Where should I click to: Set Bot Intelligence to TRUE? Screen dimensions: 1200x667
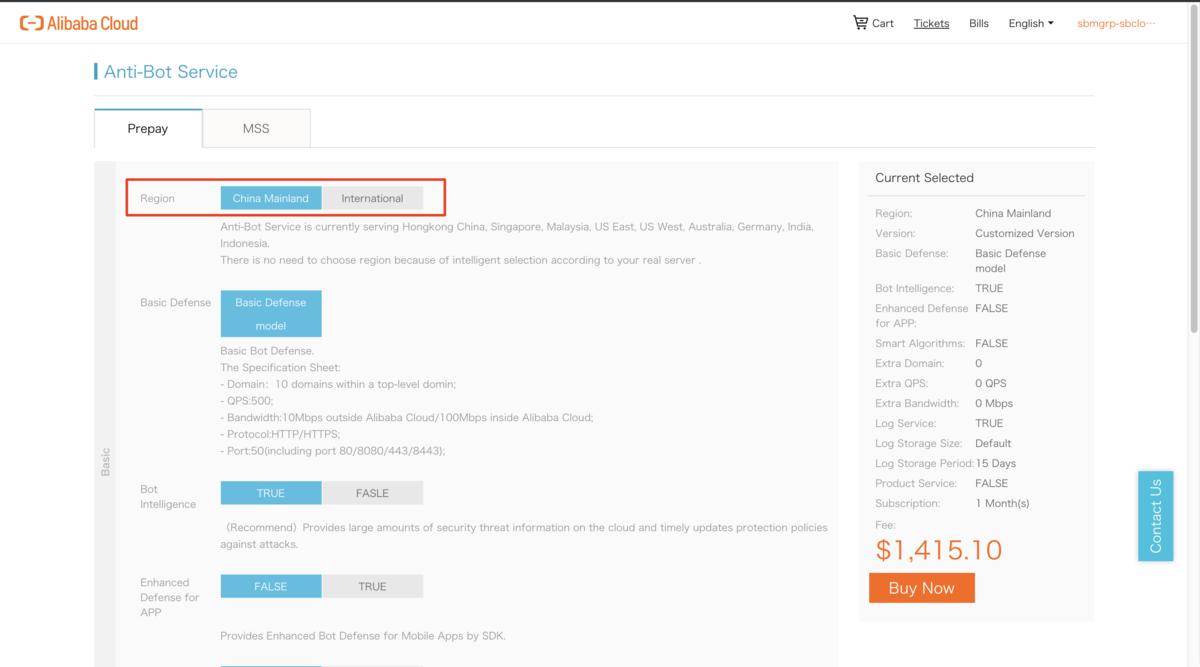point(271,493)
